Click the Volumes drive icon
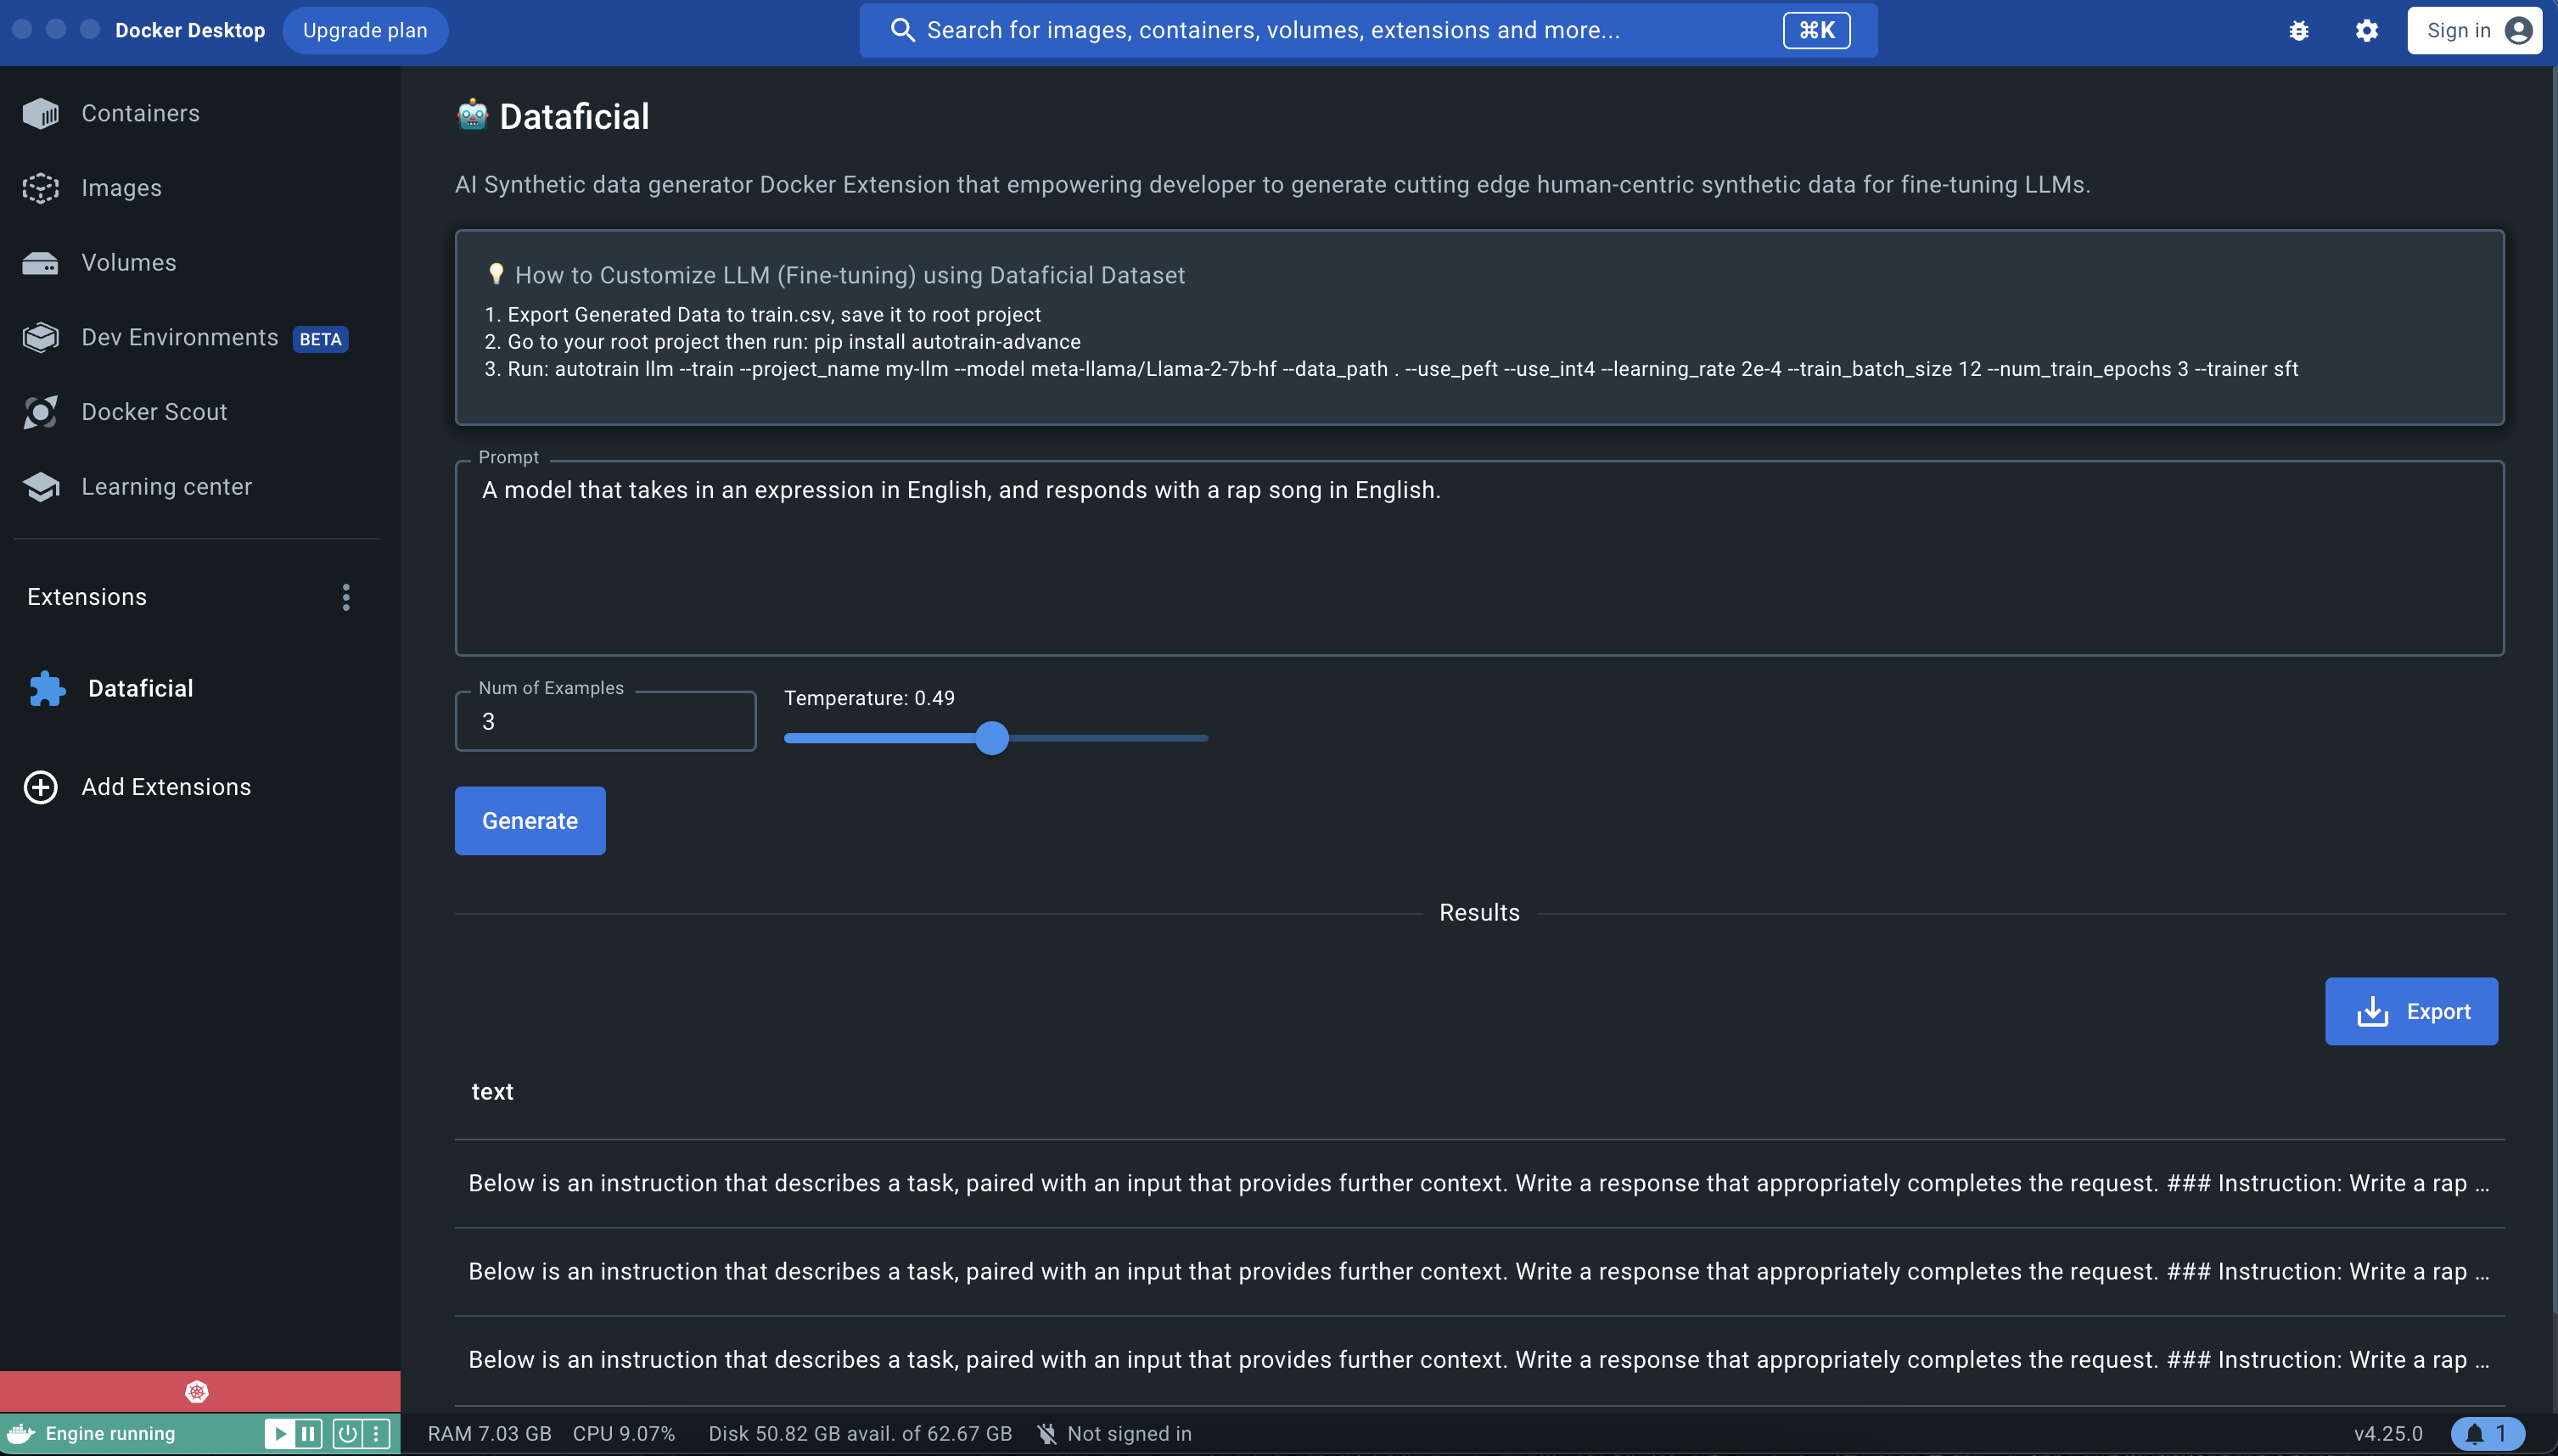This screenshot has width=2558, height=1456. [40, 263]
